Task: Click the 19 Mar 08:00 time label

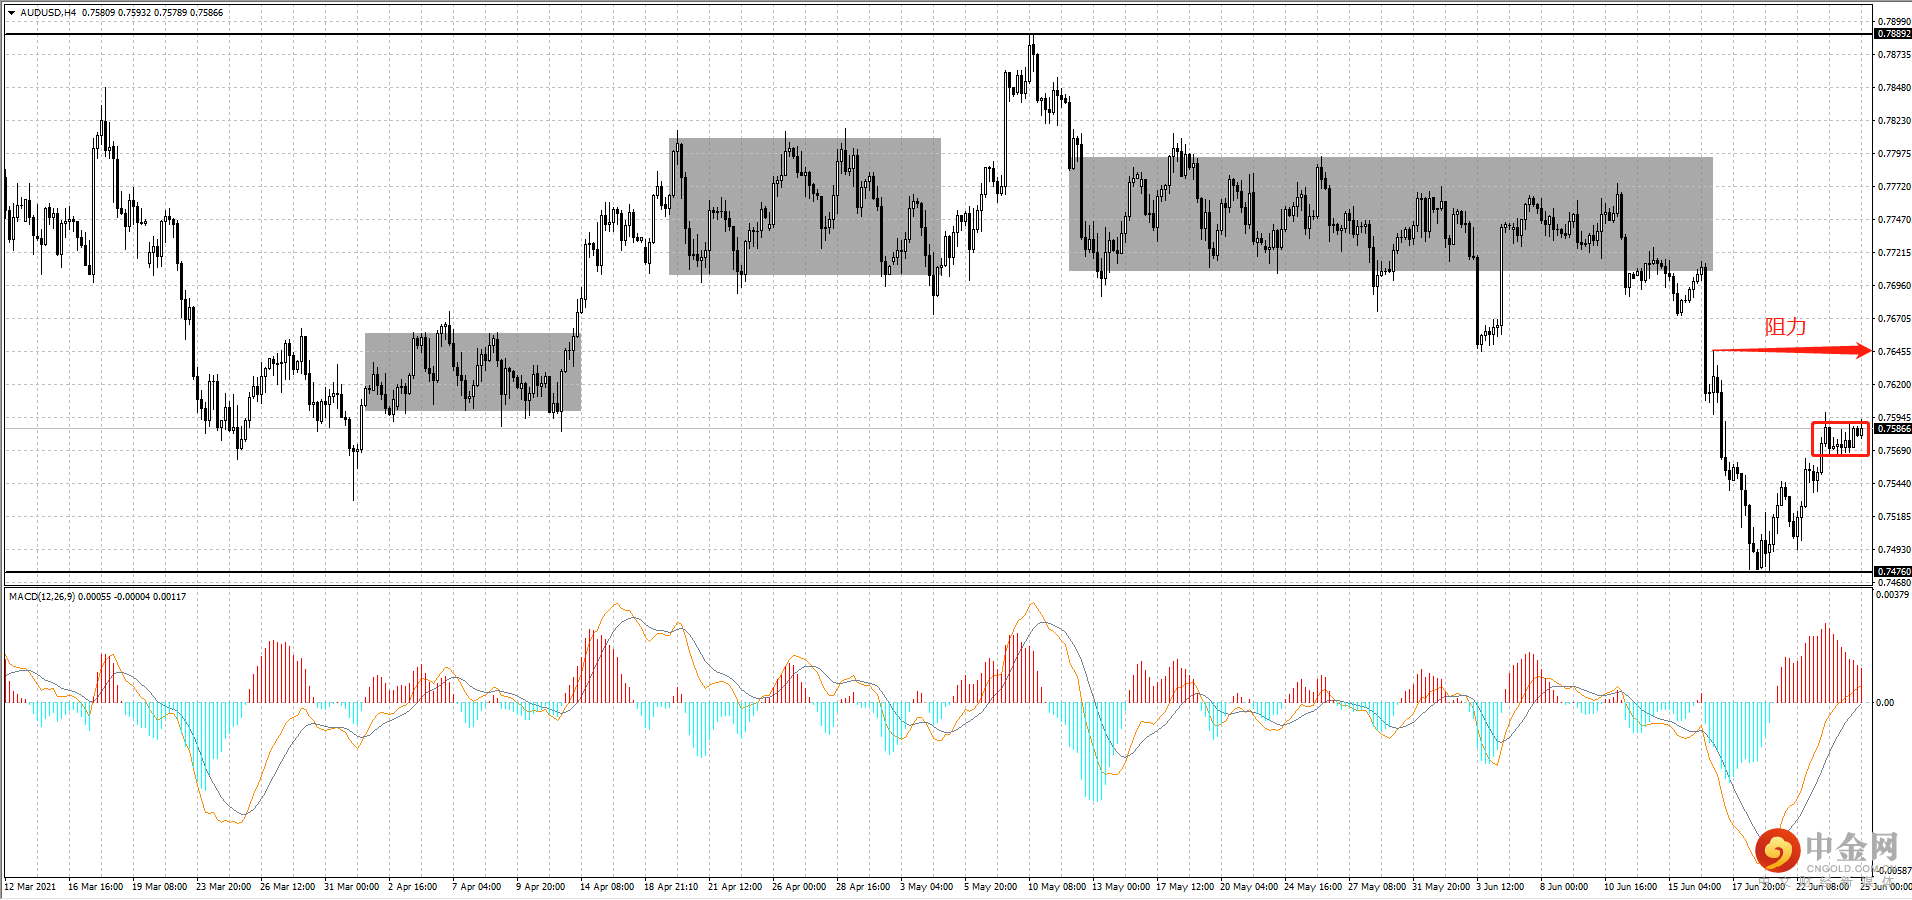Action: pyautogui.click(x=159, y=887)
